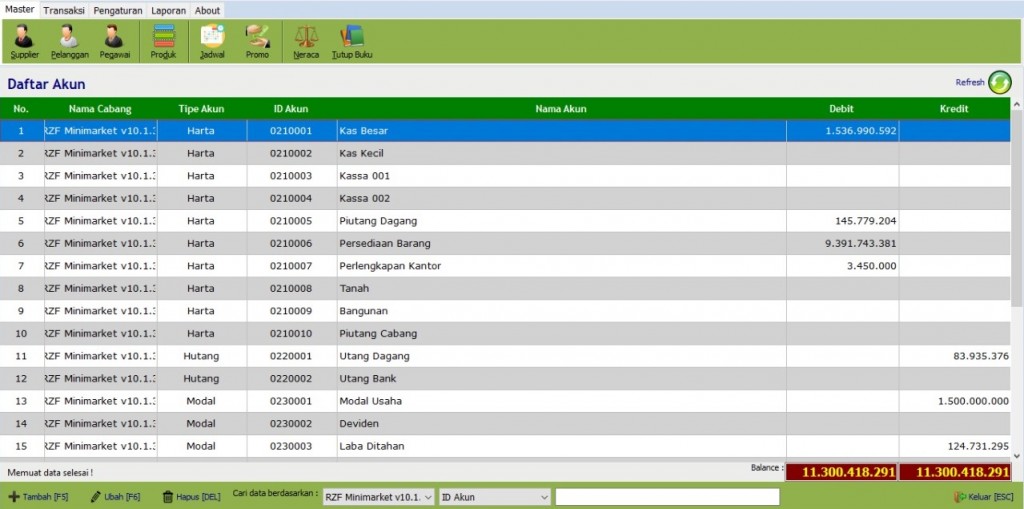The width and height of the screenshot is (1024, 509).
Task: Select the Utang Bank row
Action: coord(505,378)
